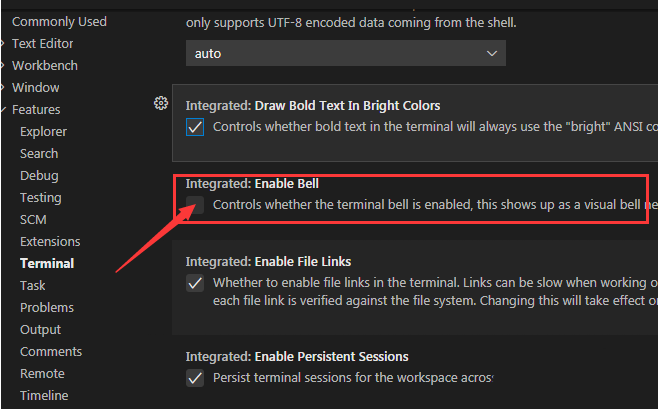This screenshot has height=409, width=658.
Task: Collapse the Features settings section
Action: tap(35, 109)
